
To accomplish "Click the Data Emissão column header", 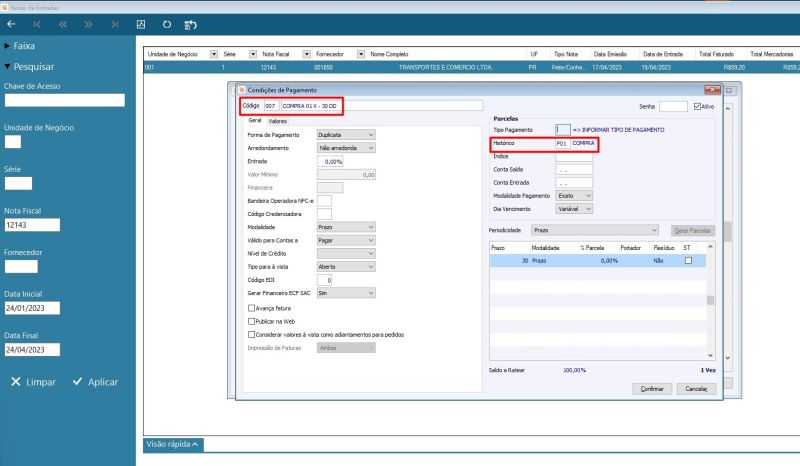I will click(x=610, y=54).
